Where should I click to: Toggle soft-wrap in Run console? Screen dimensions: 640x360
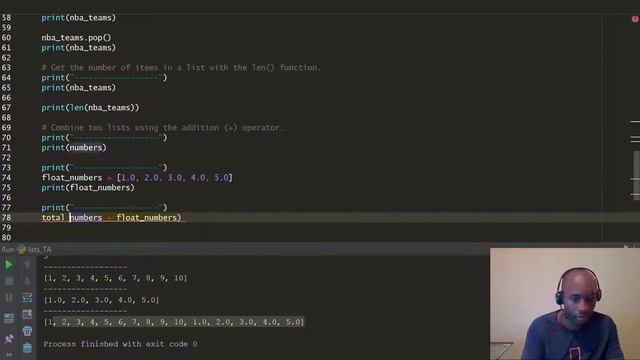tap(27, 298)
